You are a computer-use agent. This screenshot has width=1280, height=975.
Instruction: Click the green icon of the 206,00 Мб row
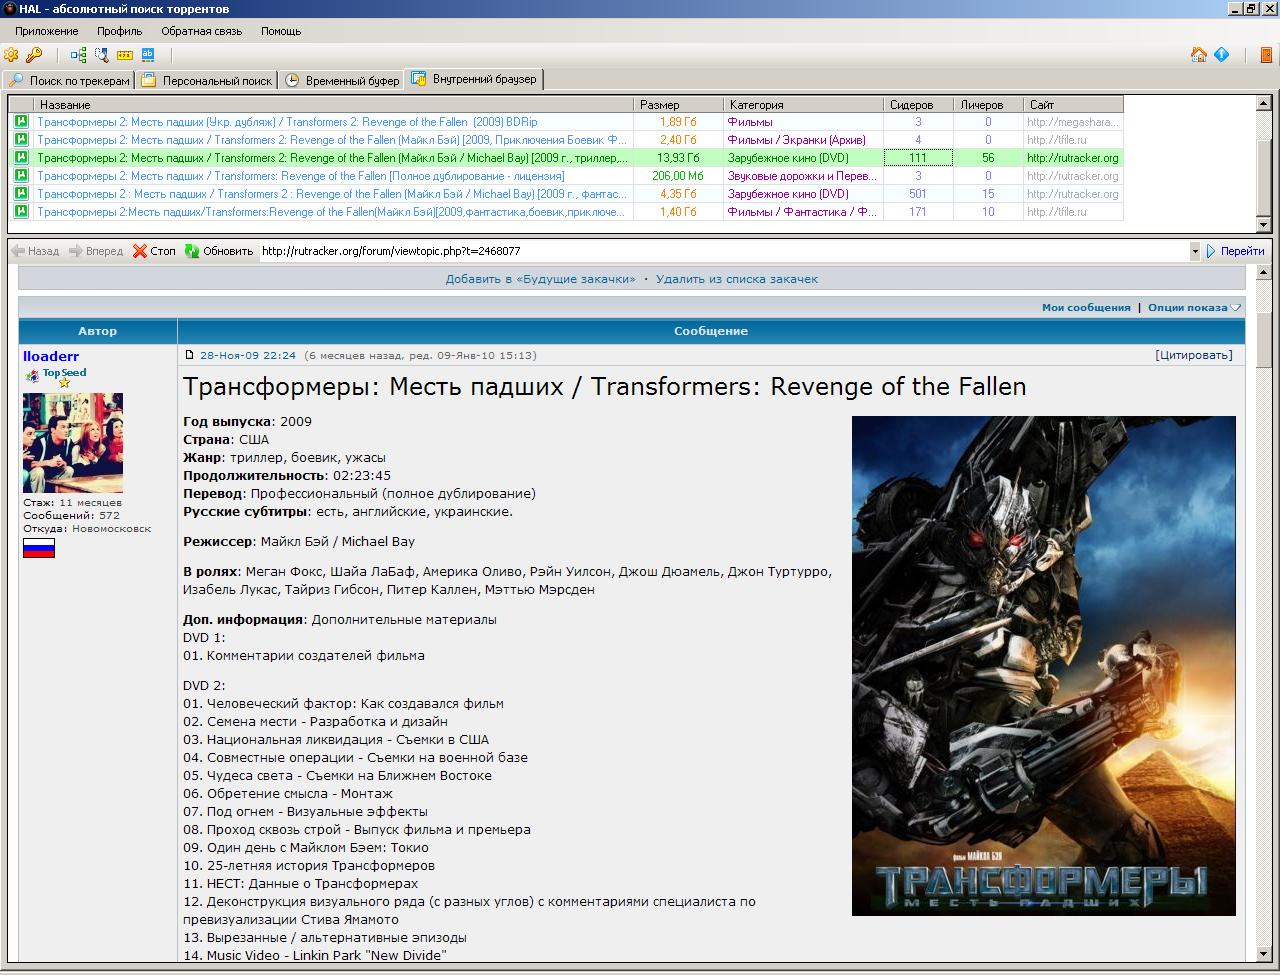pos(21,176)
